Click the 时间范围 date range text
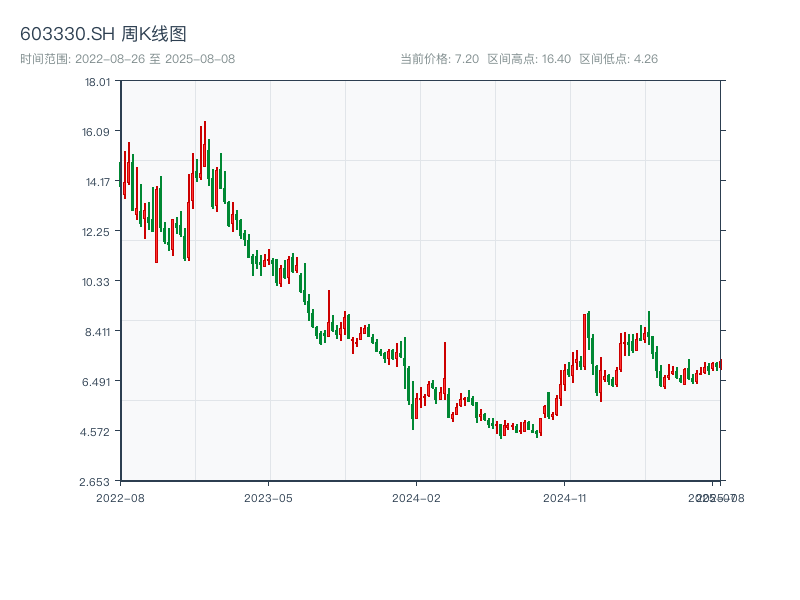Viewport: 800px width, 600px height. point(127,59)
